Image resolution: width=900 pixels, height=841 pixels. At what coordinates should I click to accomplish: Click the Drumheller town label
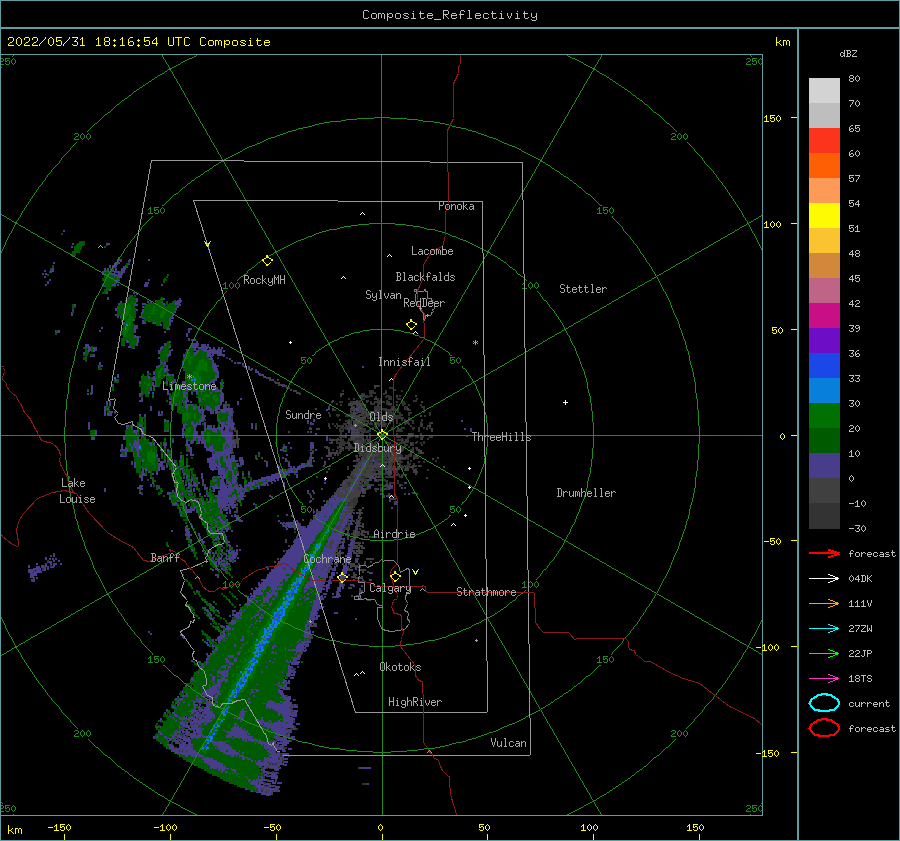click(x=586, y=493)
